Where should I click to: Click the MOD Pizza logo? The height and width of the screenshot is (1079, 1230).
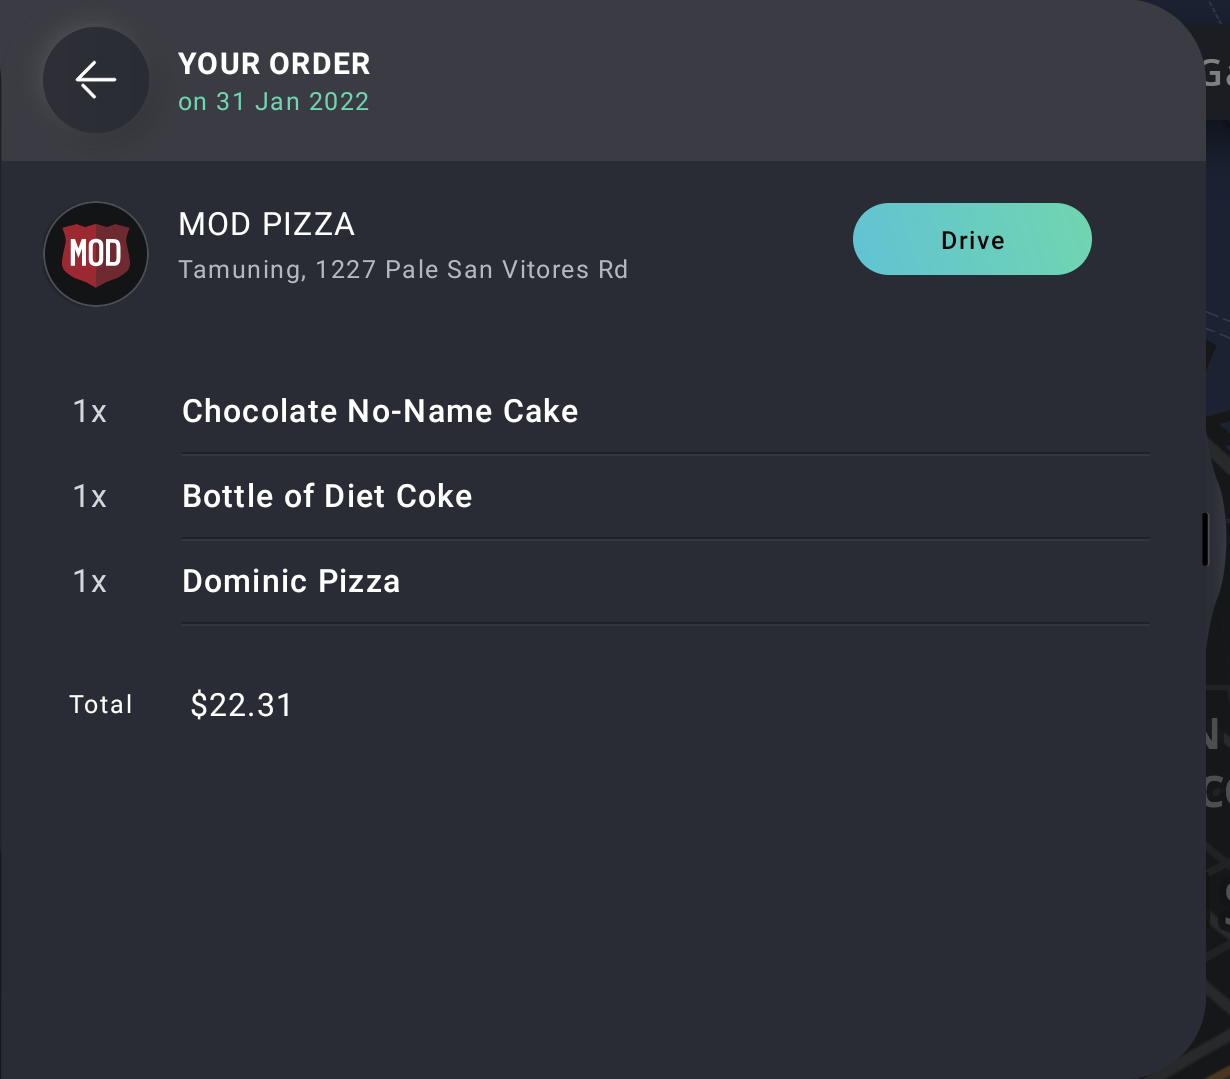point(96,254)
